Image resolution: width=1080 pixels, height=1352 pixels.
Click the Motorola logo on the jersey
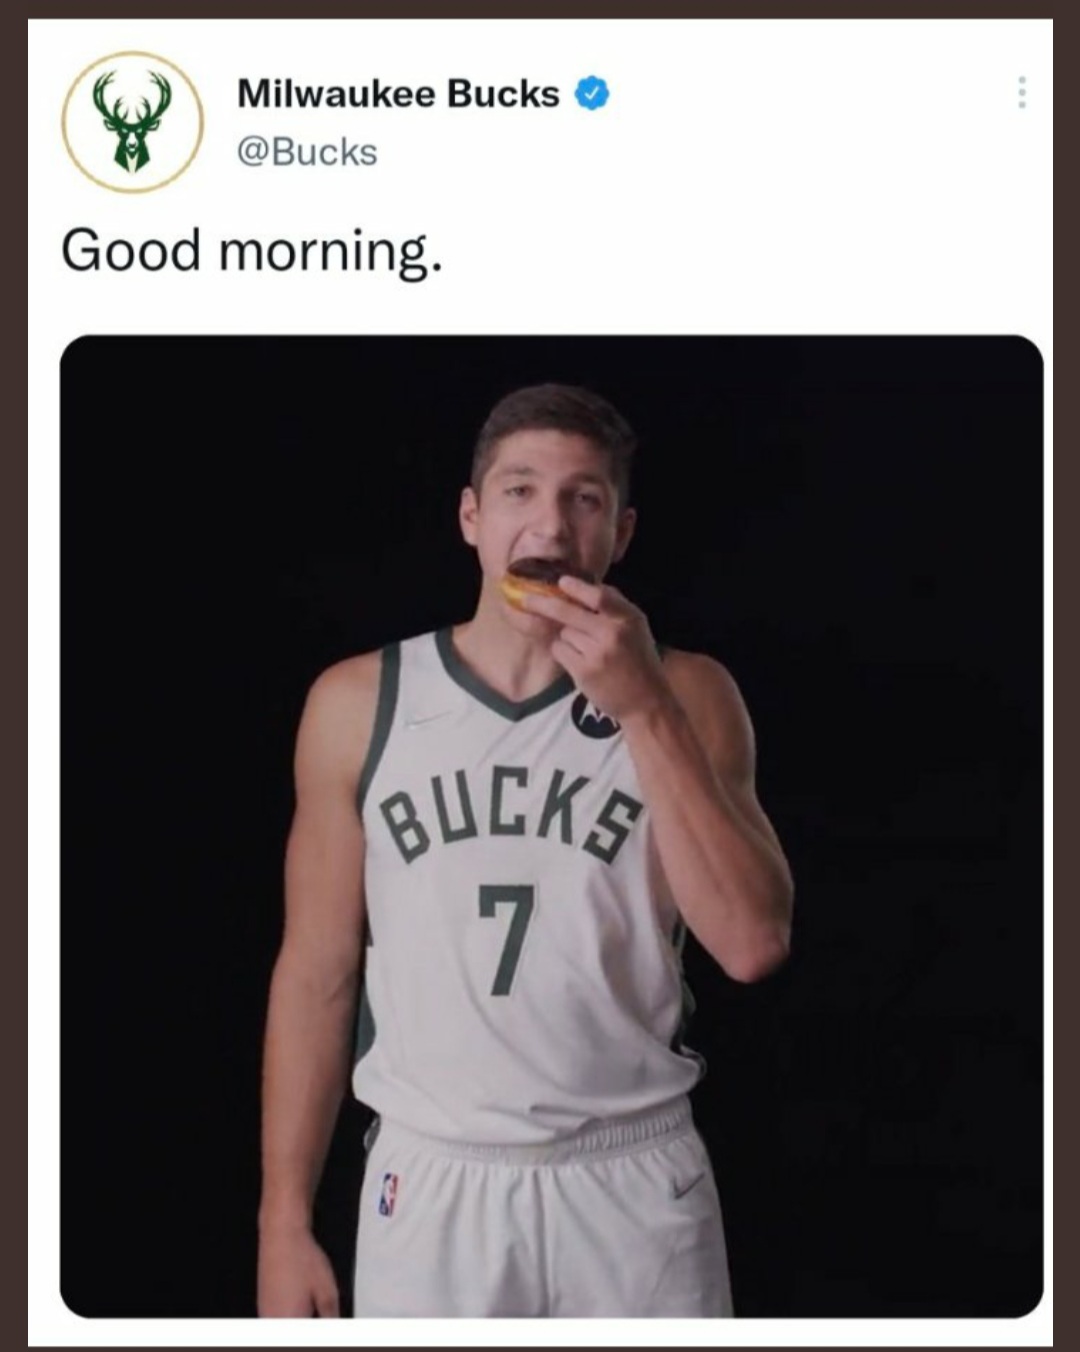coord(592,716)
